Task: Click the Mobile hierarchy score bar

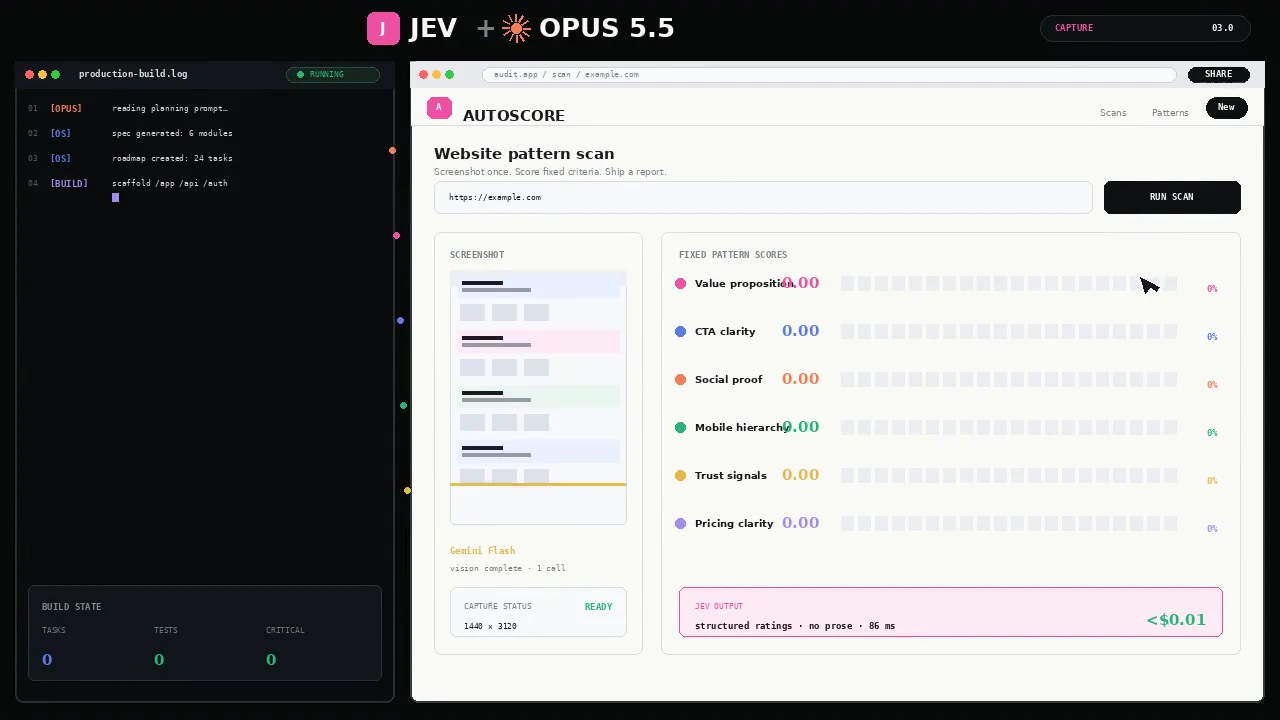Action: pos(1009,428)
